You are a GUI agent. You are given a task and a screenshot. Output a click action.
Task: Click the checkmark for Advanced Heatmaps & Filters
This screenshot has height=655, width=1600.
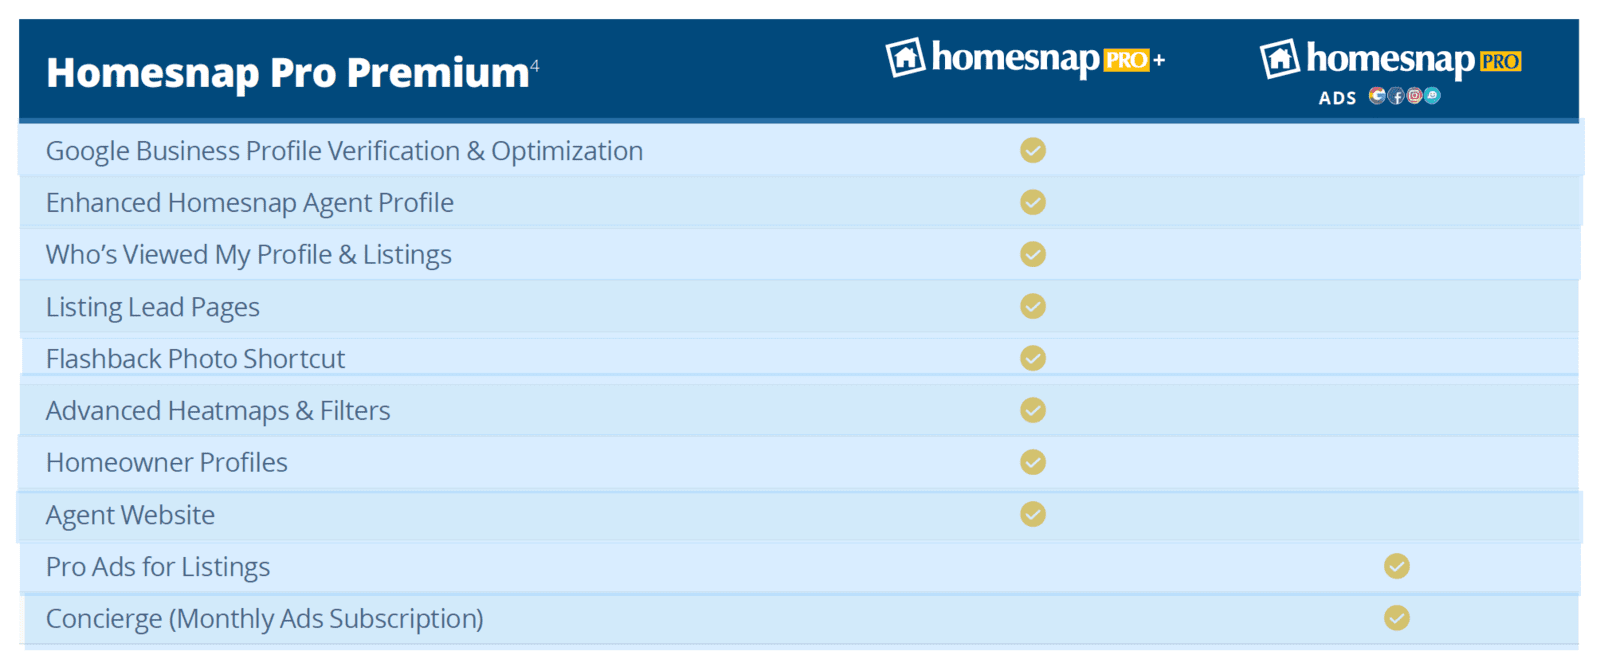pos(1033,410)
